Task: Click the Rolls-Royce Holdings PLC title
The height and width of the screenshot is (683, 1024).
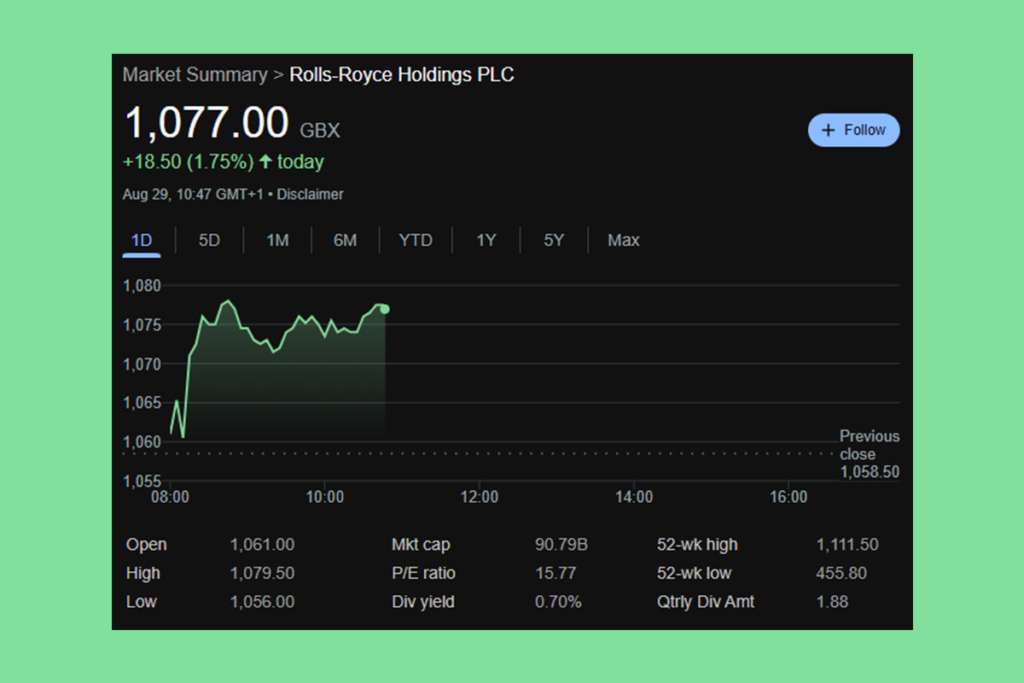Action: [x=402, y=74]
